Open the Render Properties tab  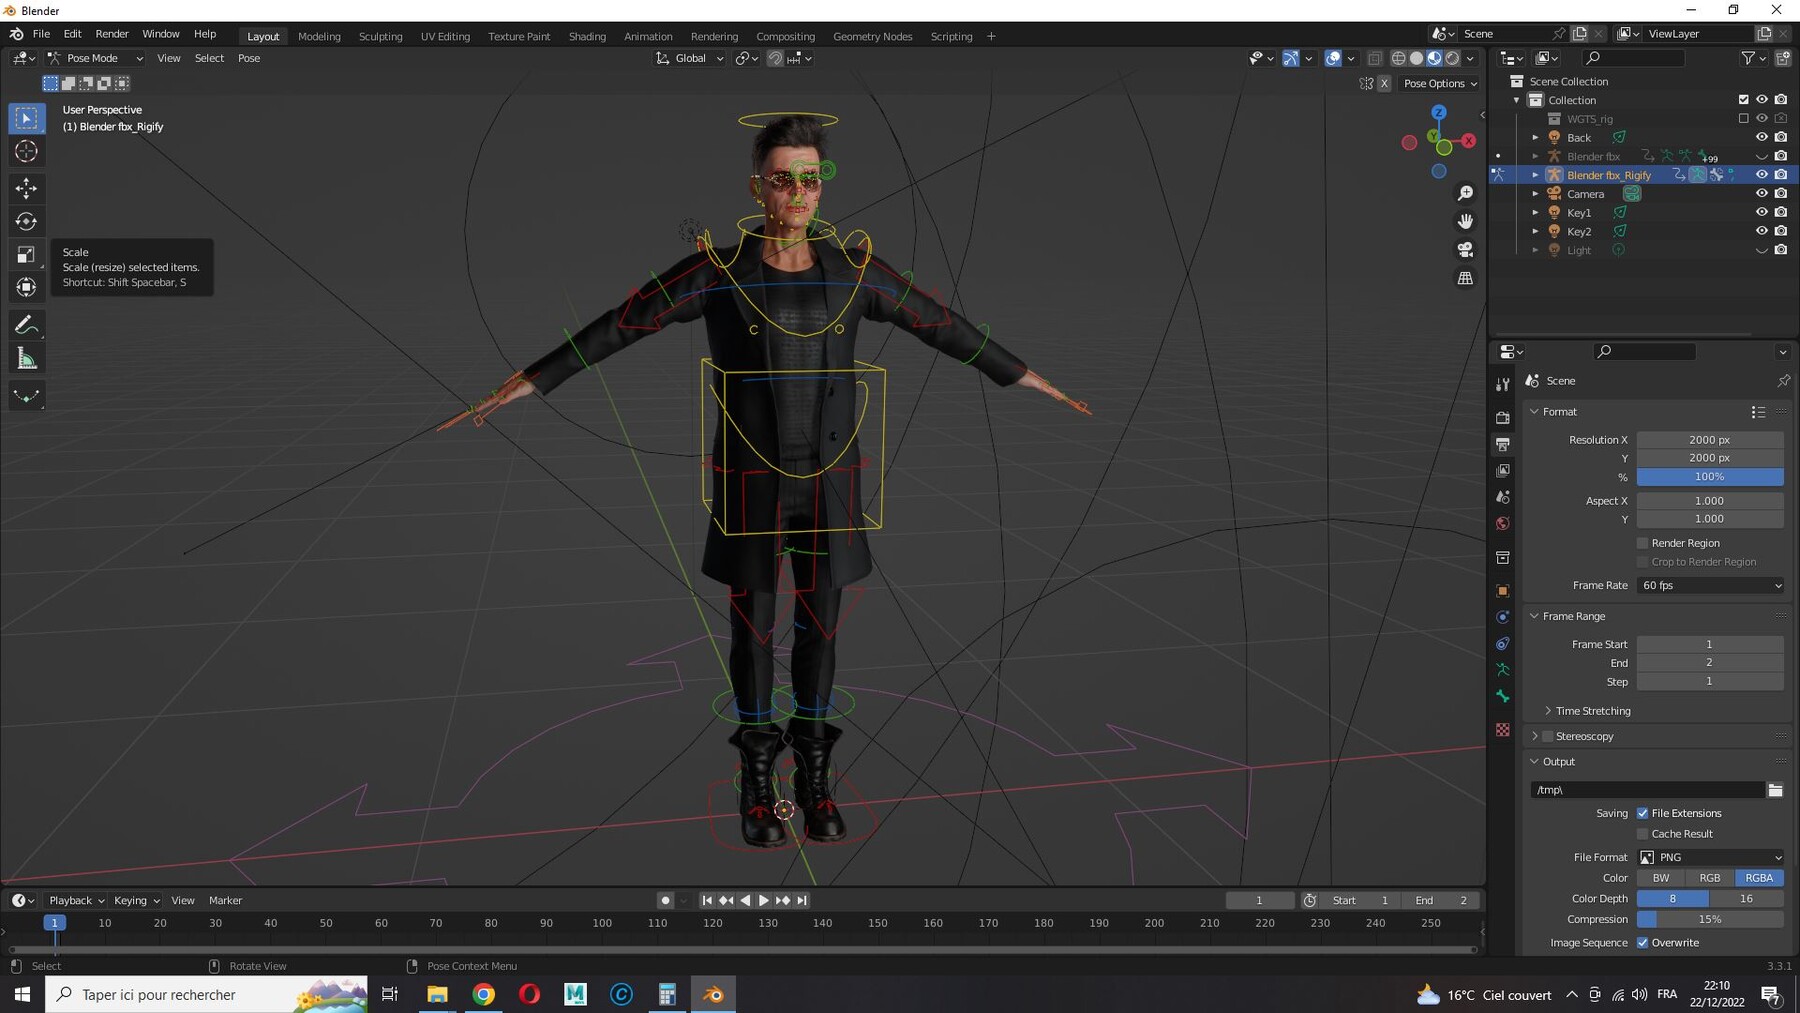tap(1503, 418)
